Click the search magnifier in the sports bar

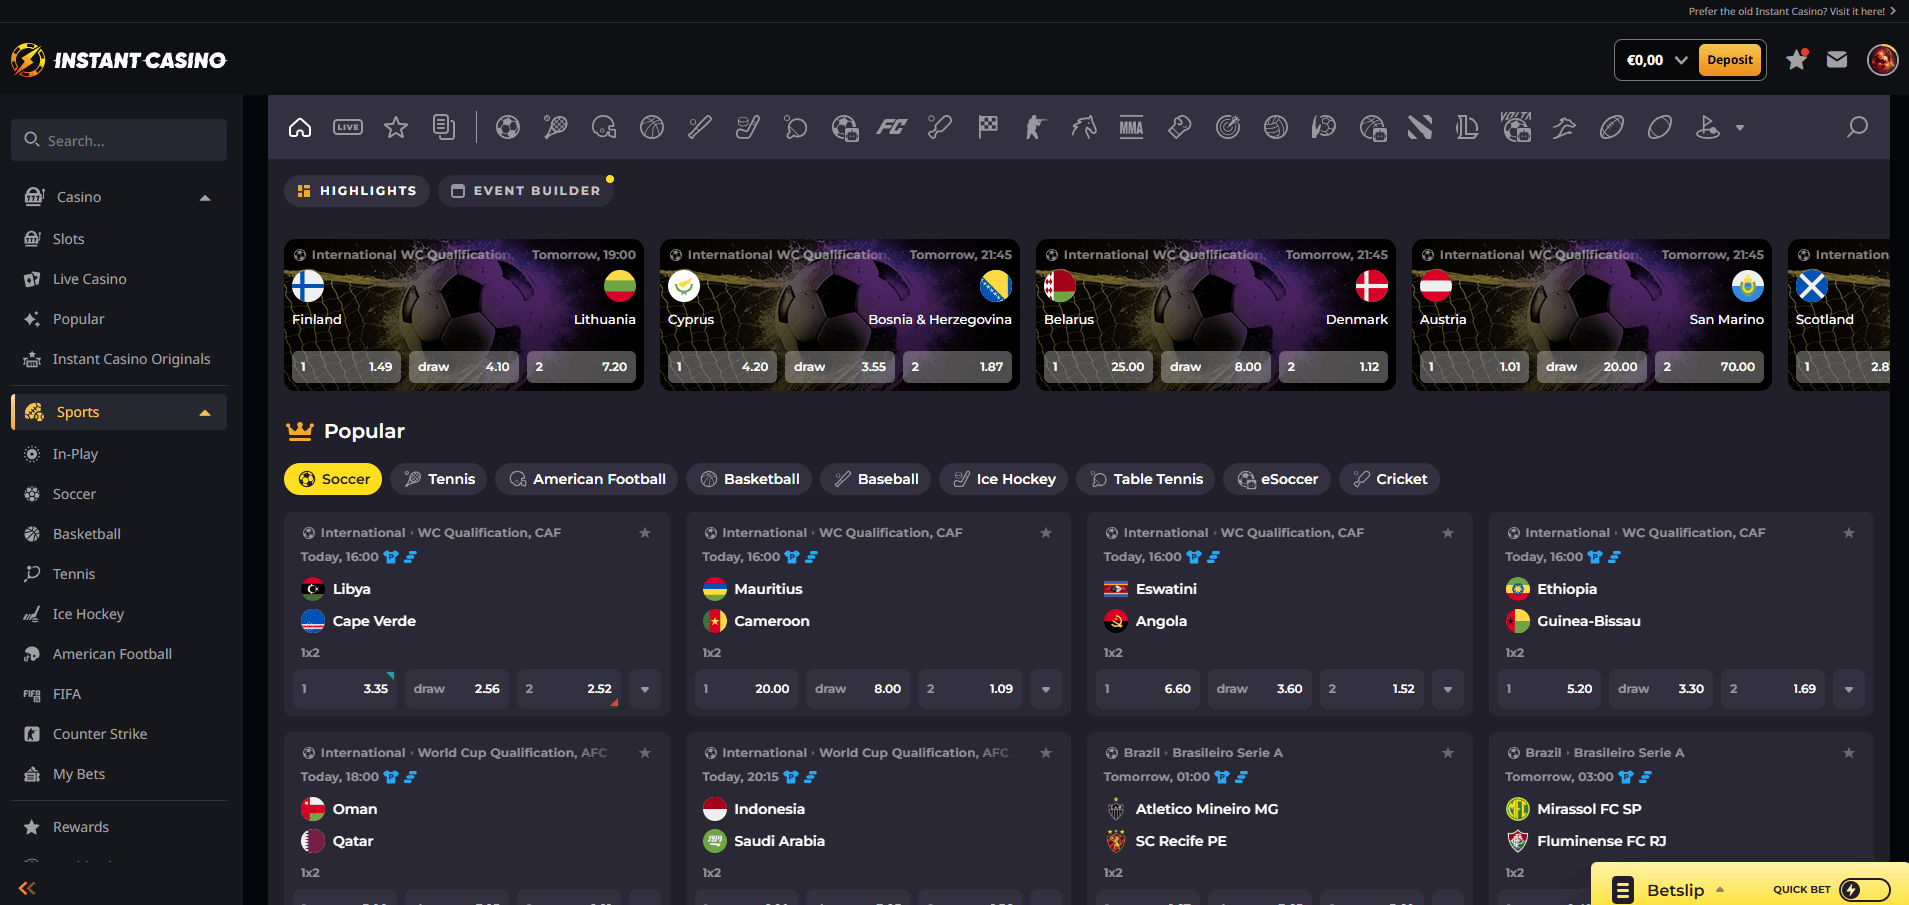(1857, 127)
